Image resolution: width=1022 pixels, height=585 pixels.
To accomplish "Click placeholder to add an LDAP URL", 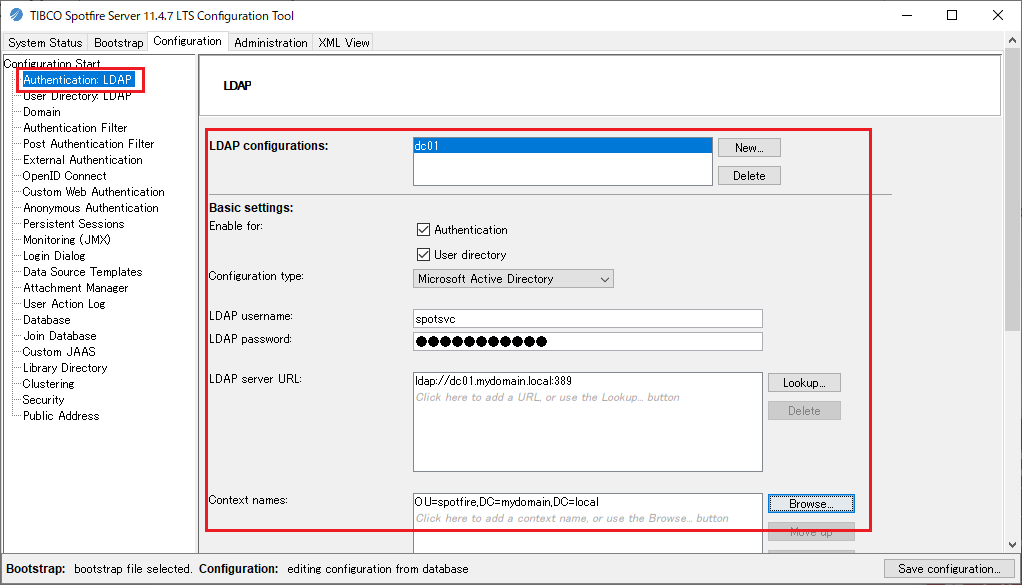I will tap(548, 397).
